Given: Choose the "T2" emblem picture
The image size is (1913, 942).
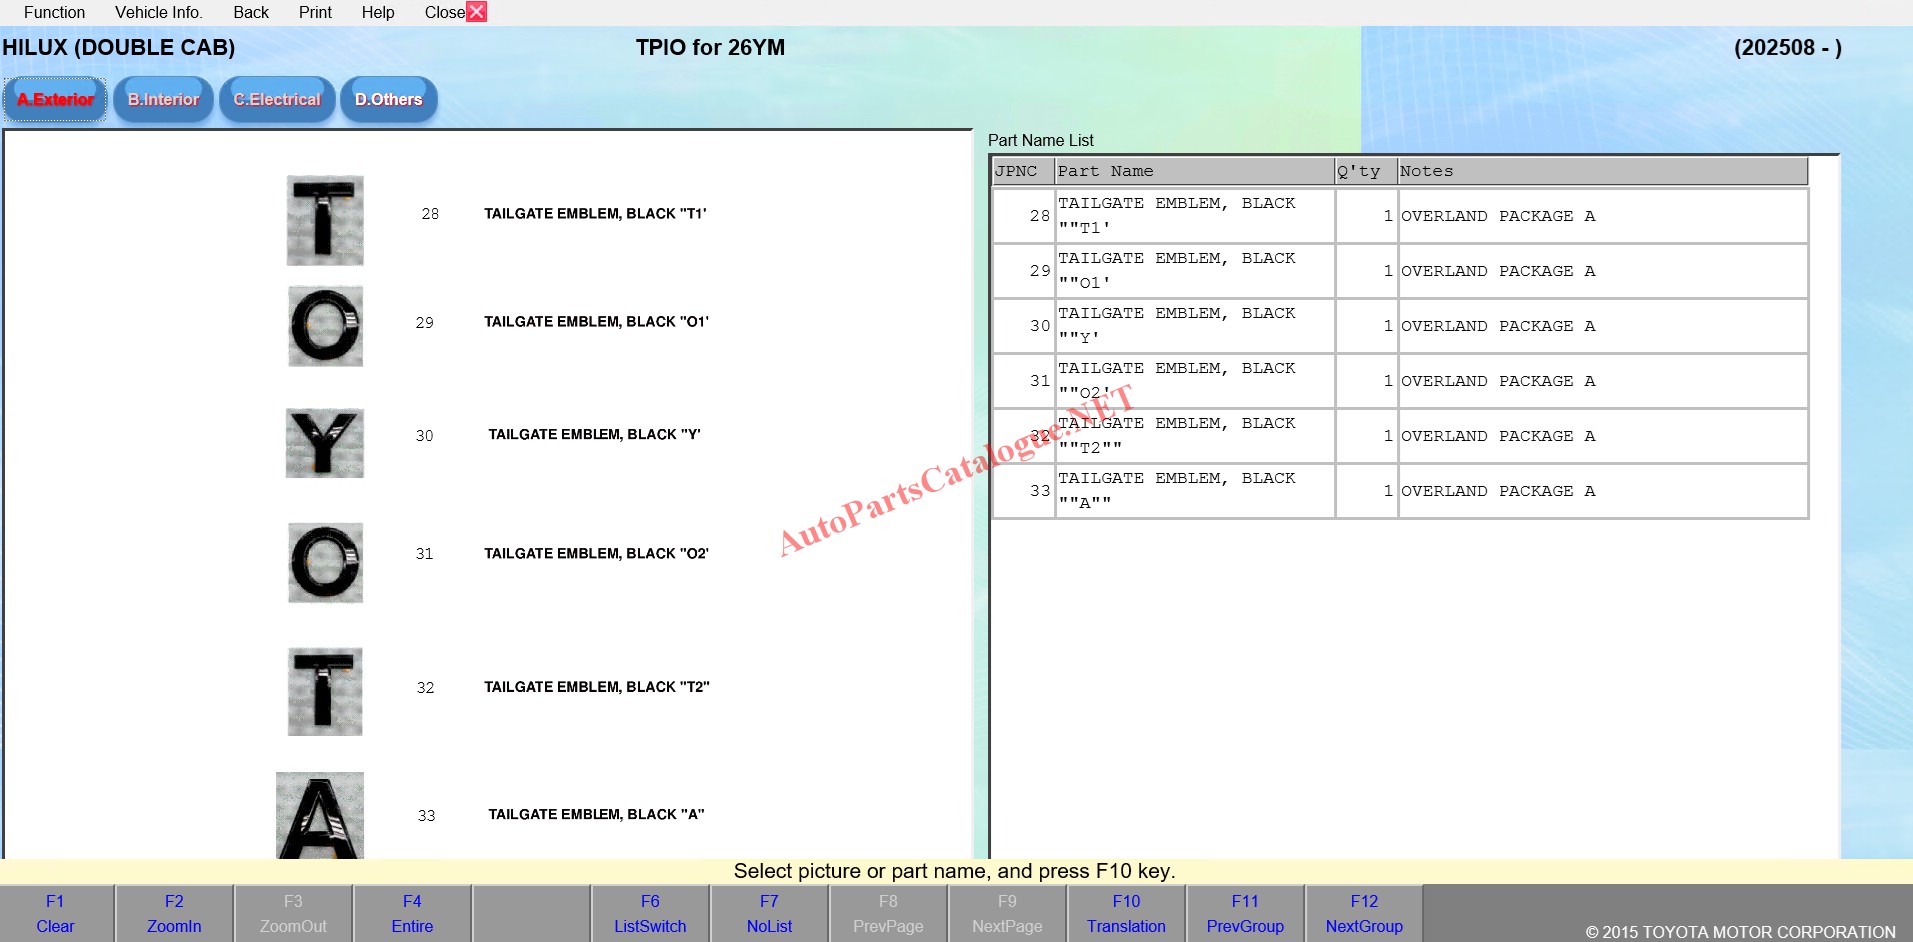Looking at the screenshot, I should point(324,691).
